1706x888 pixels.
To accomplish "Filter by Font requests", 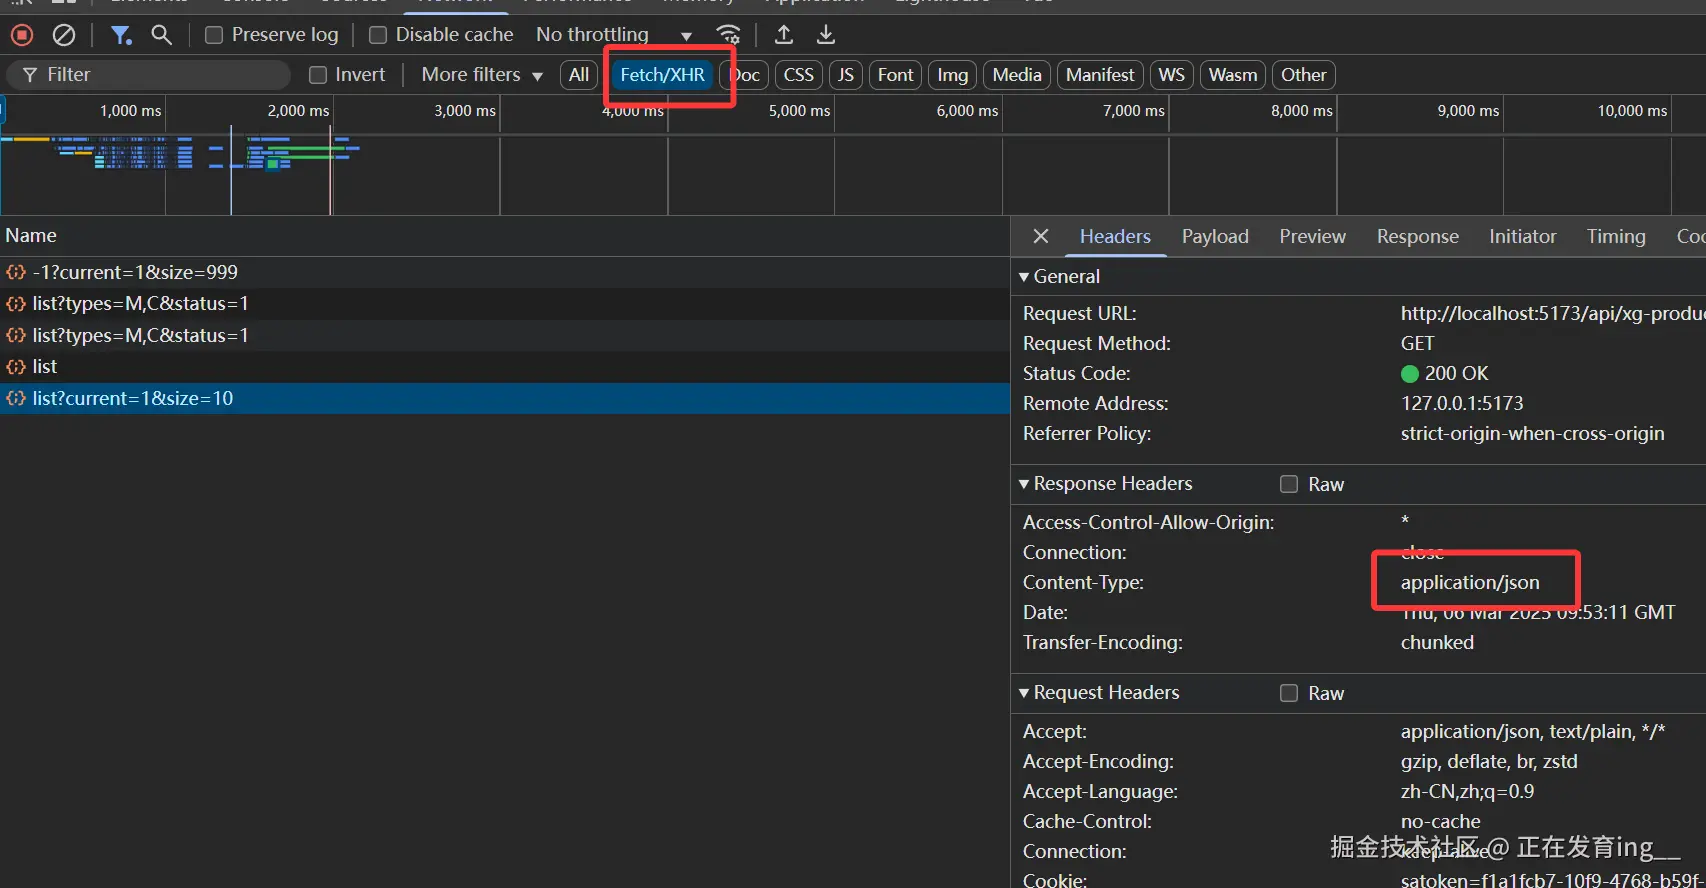I will point(895,75).
